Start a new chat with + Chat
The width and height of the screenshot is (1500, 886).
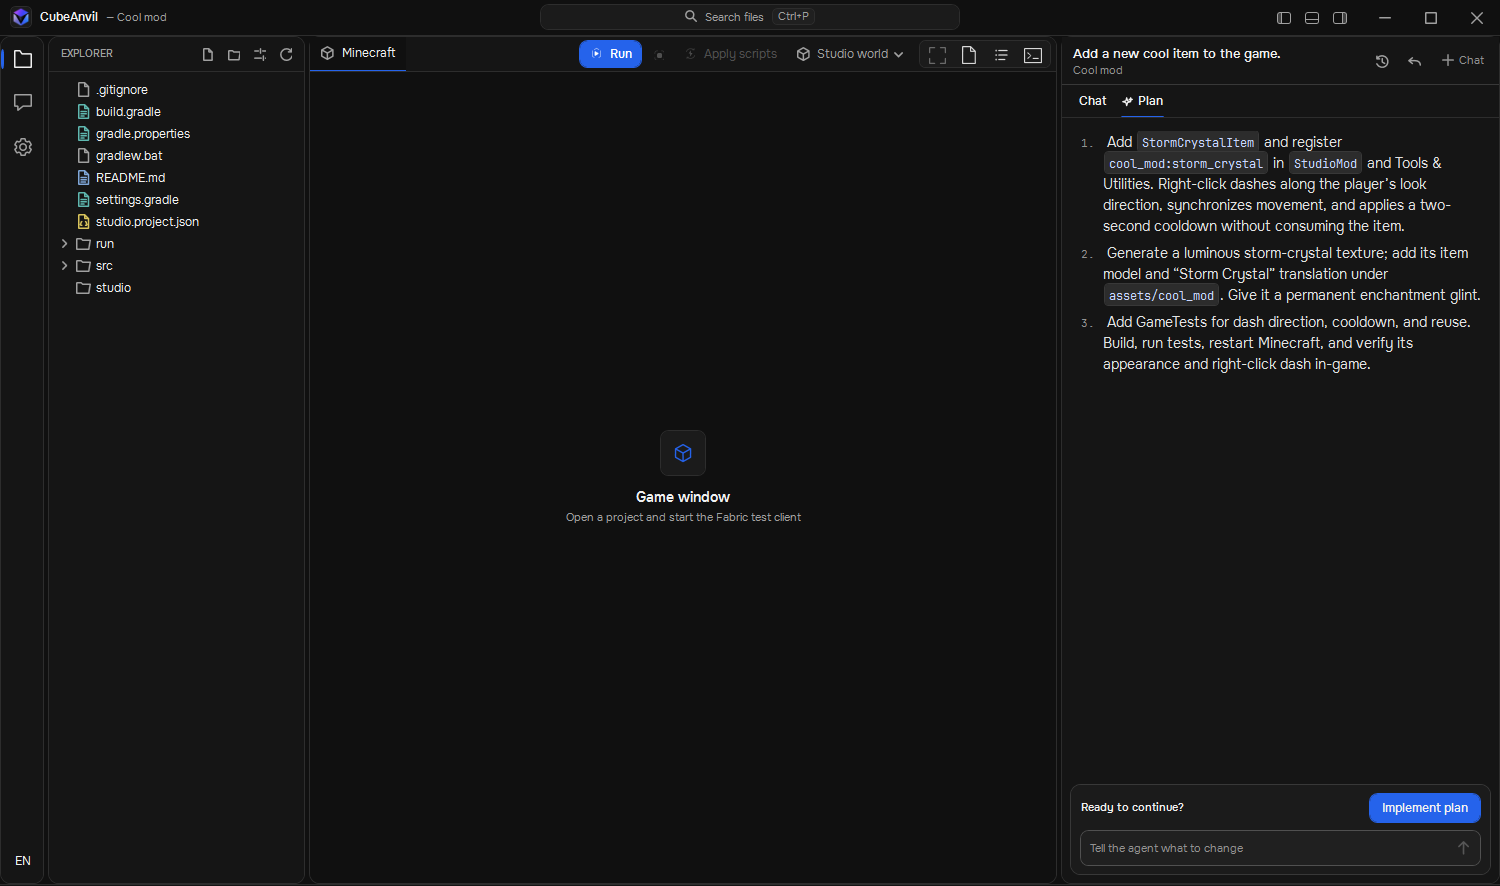1463,61
